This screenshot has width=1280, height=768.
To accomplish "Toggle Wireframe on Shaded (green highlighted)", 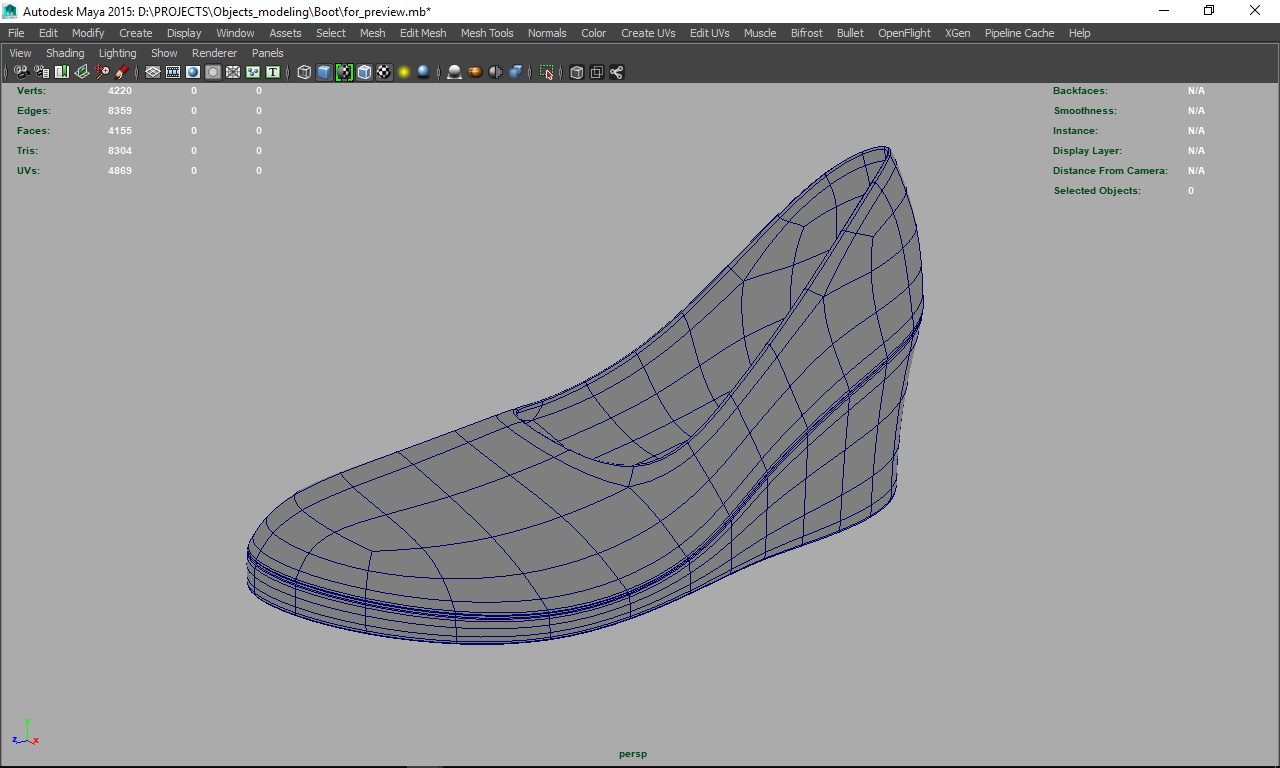I will pyautogui.click(x=344, y=72).
